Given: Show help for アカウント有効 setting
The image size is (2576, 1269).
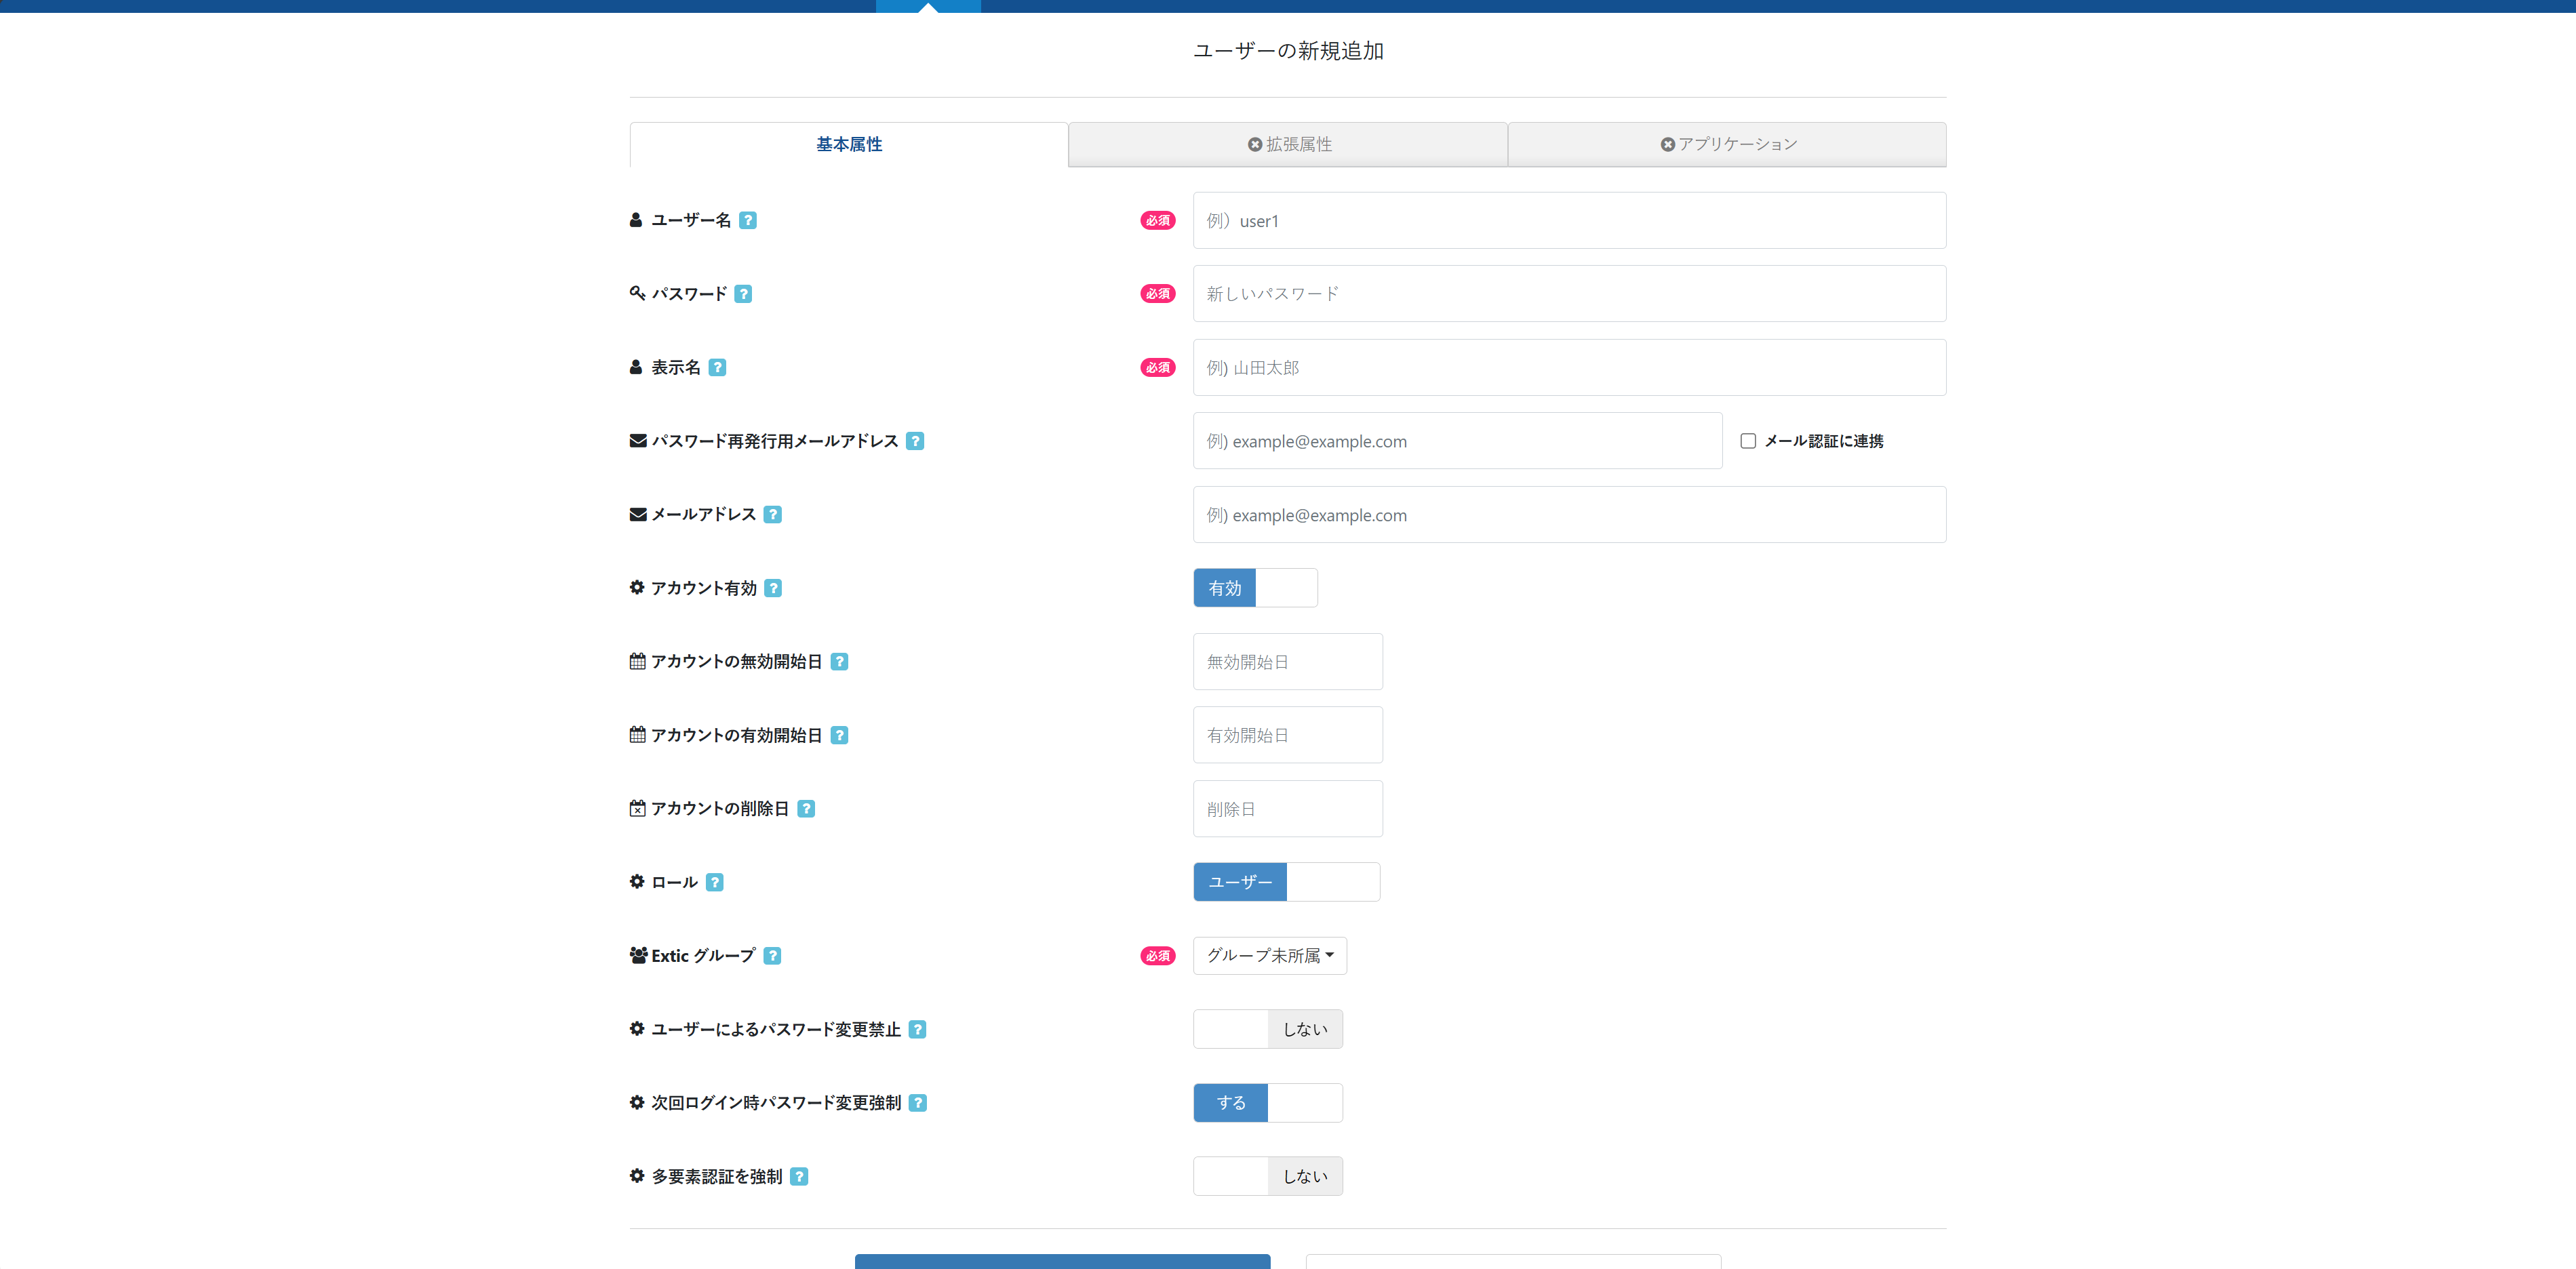Looking at the screenshot, I should click(773, 588).
